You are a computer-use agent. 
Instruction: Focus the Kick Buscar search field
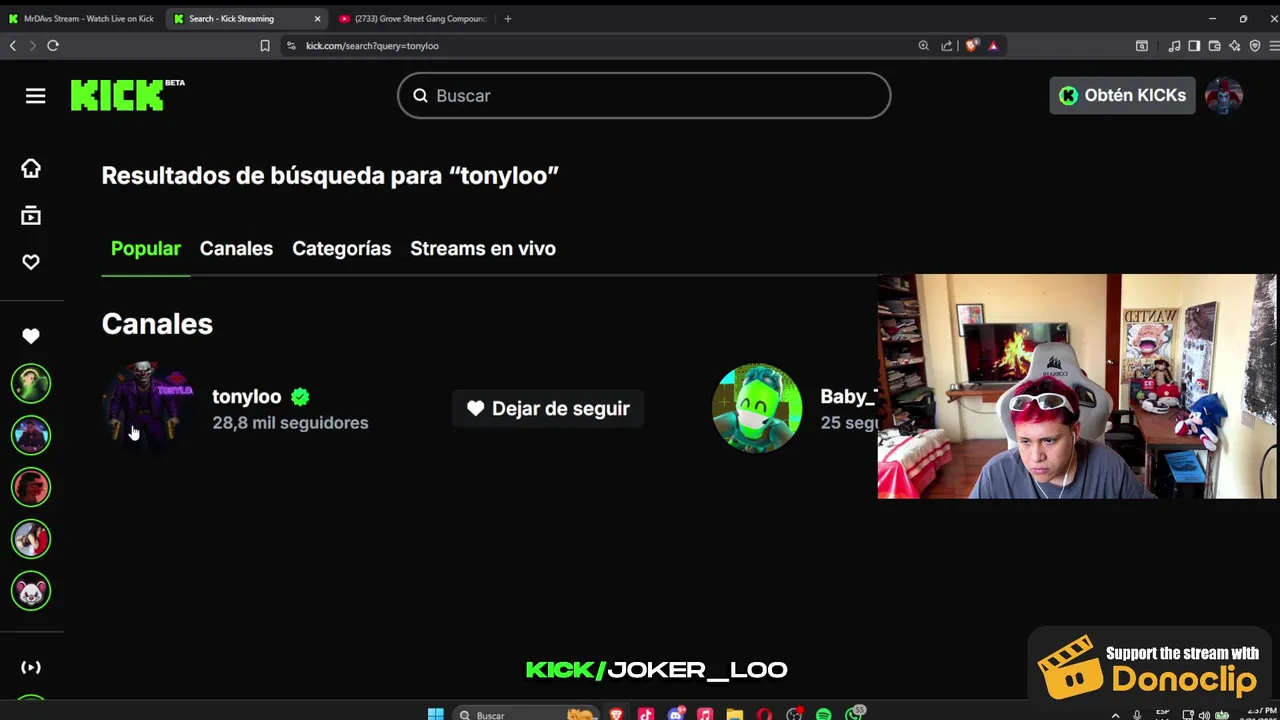[644, 95]
